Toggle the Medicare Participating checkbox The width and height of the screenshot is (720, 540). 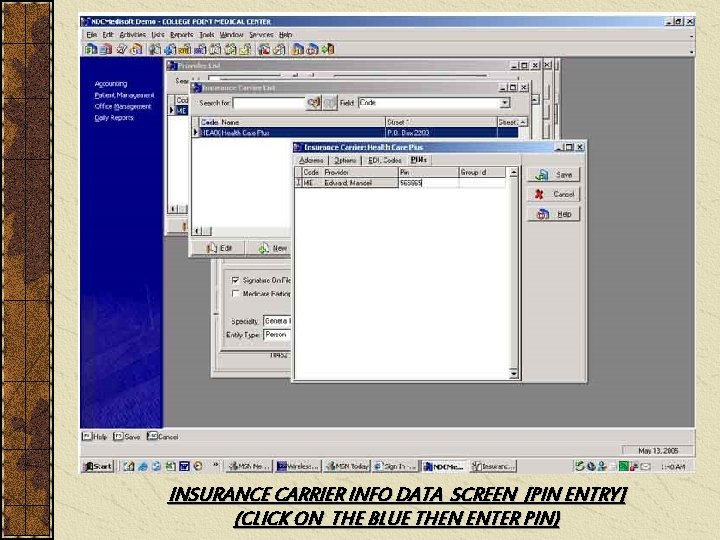pos(236,293)
